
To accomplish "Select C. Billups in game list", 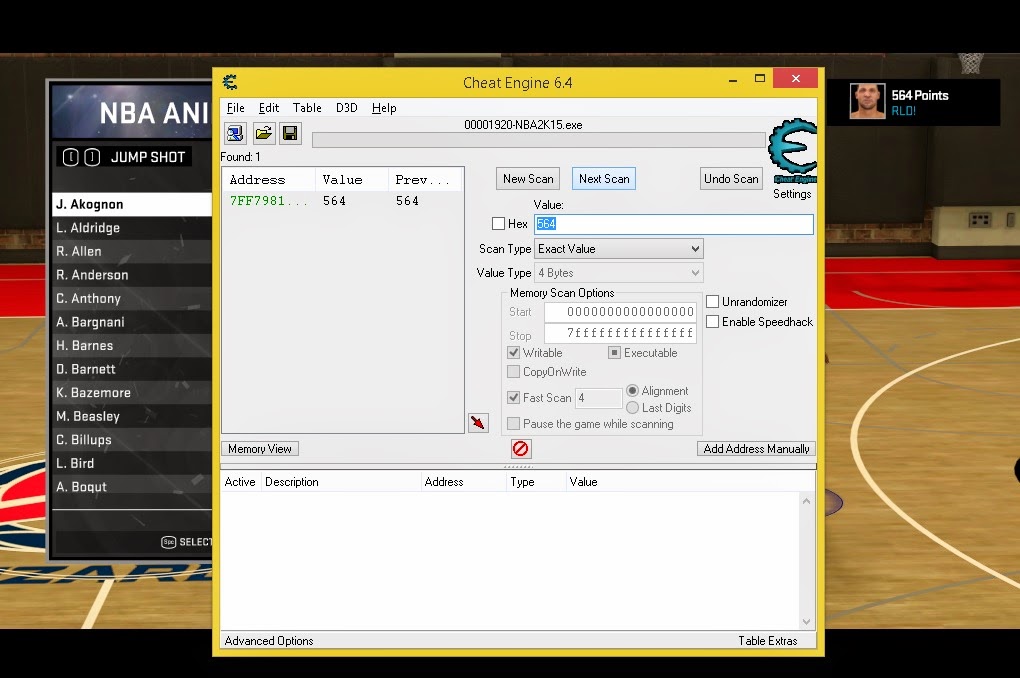I will pyautogui.click(x=132, y=440).
